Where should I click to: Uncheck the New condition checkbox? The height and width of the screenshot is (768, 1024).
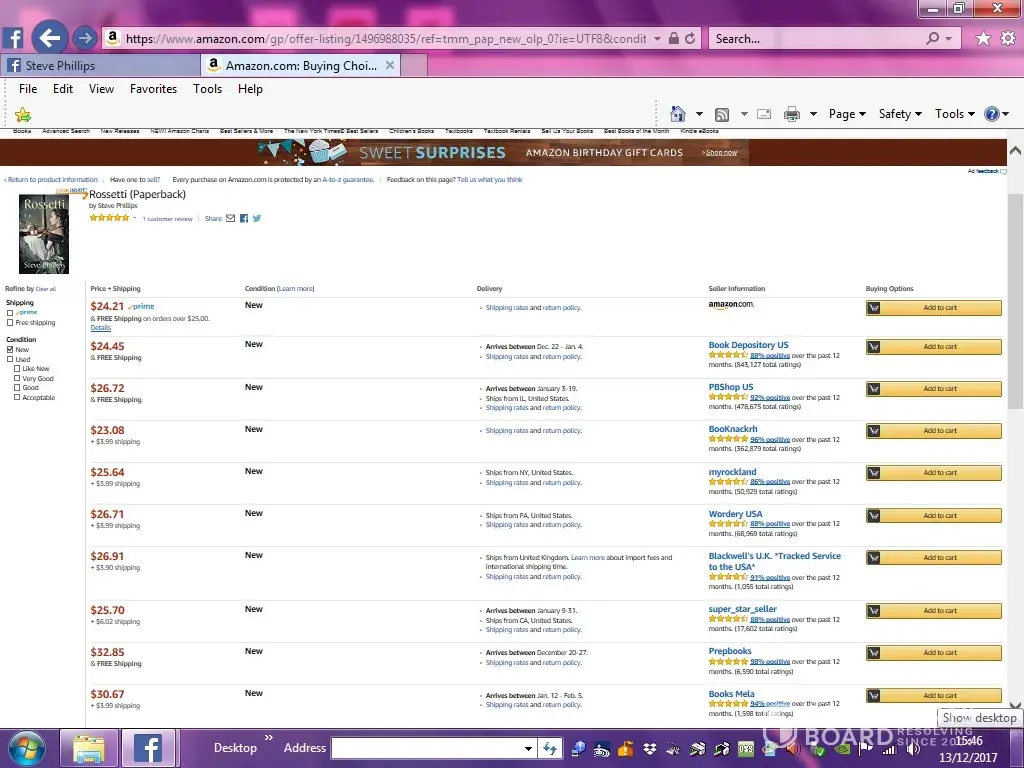click(x=10, y=350)
